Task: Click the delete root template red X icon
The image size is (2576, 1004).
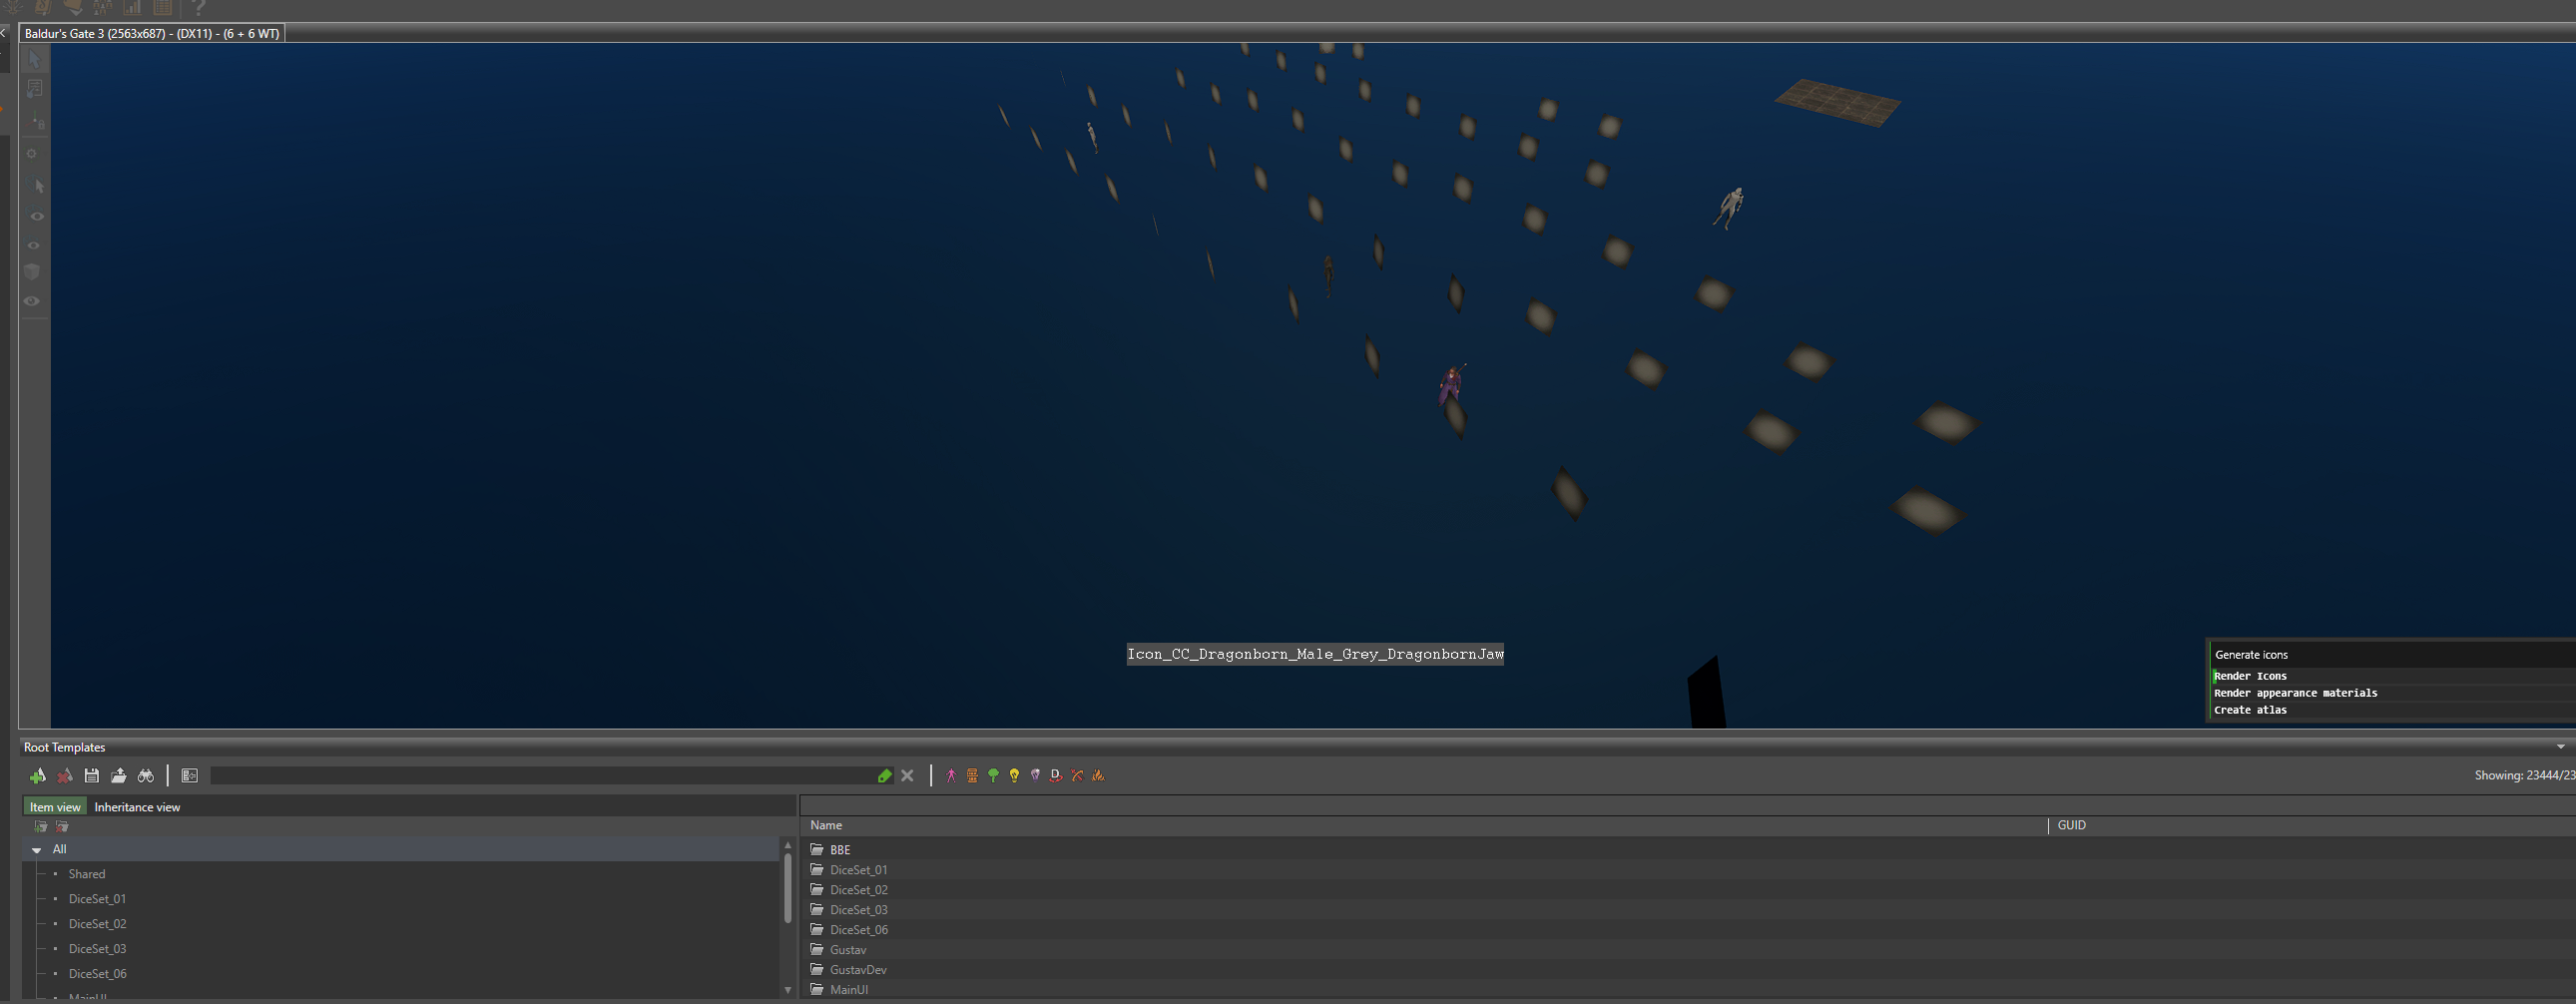Action: [x=65, y=776]
